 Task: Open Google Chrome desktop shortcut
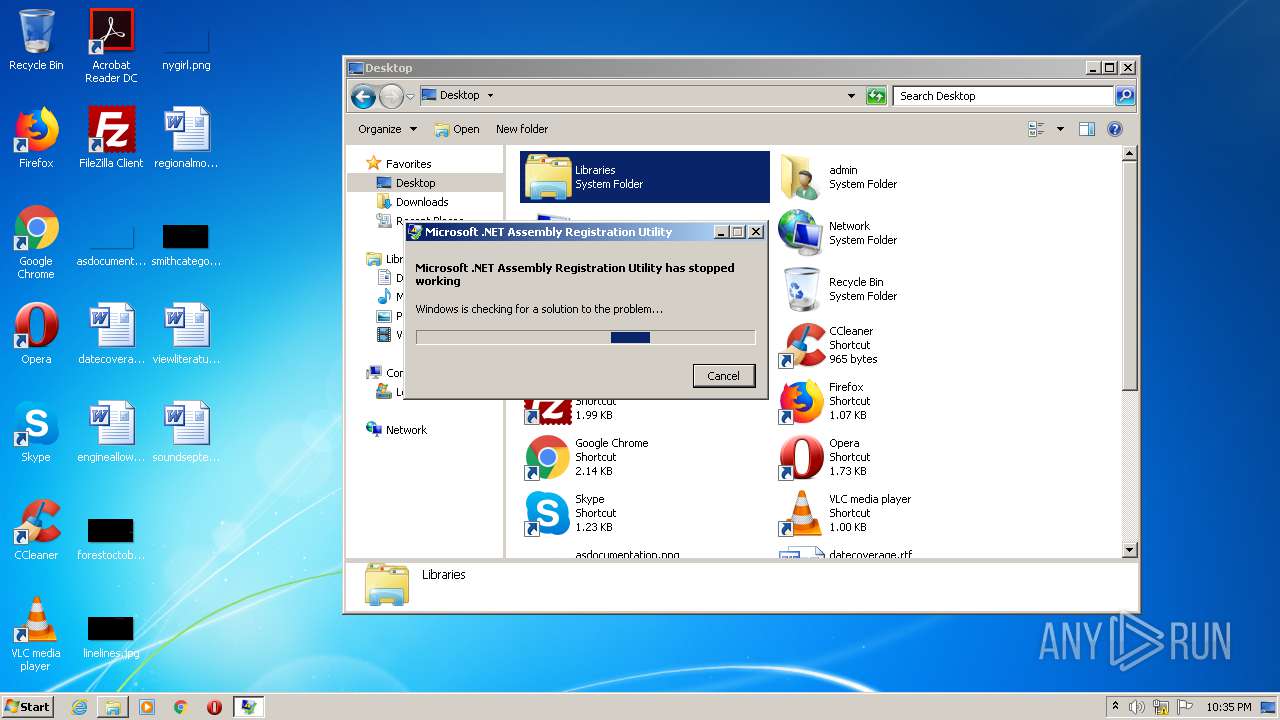[x=36, y=242]
